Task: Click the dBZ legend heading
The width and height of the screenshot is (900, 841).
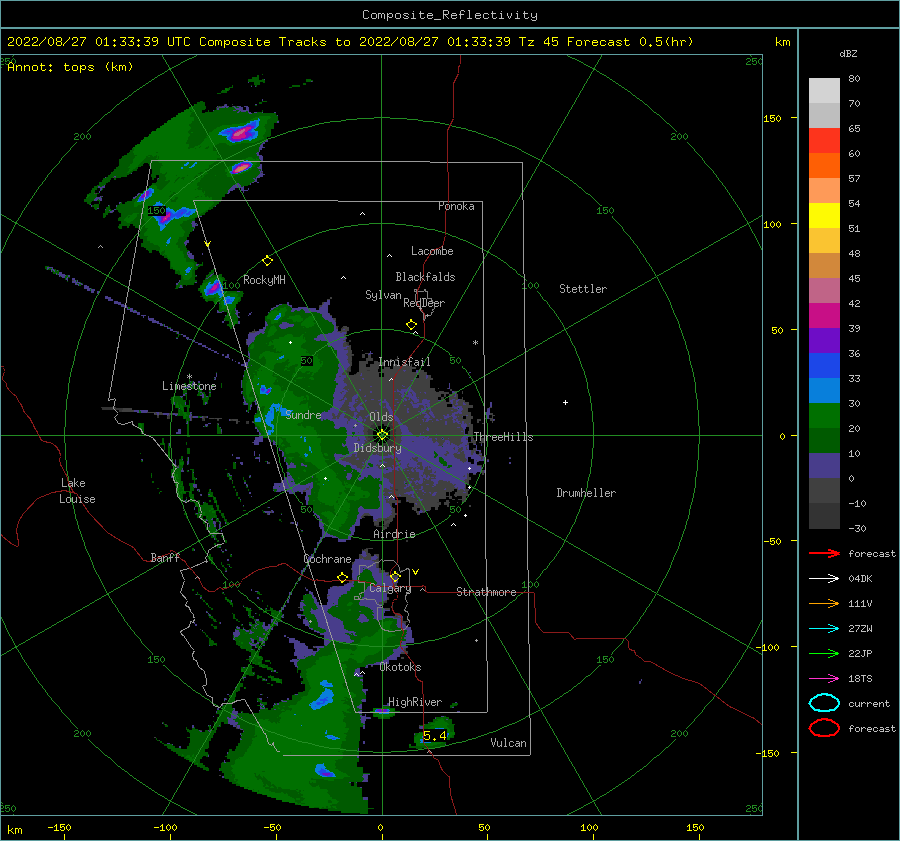Action: (848, 53)
